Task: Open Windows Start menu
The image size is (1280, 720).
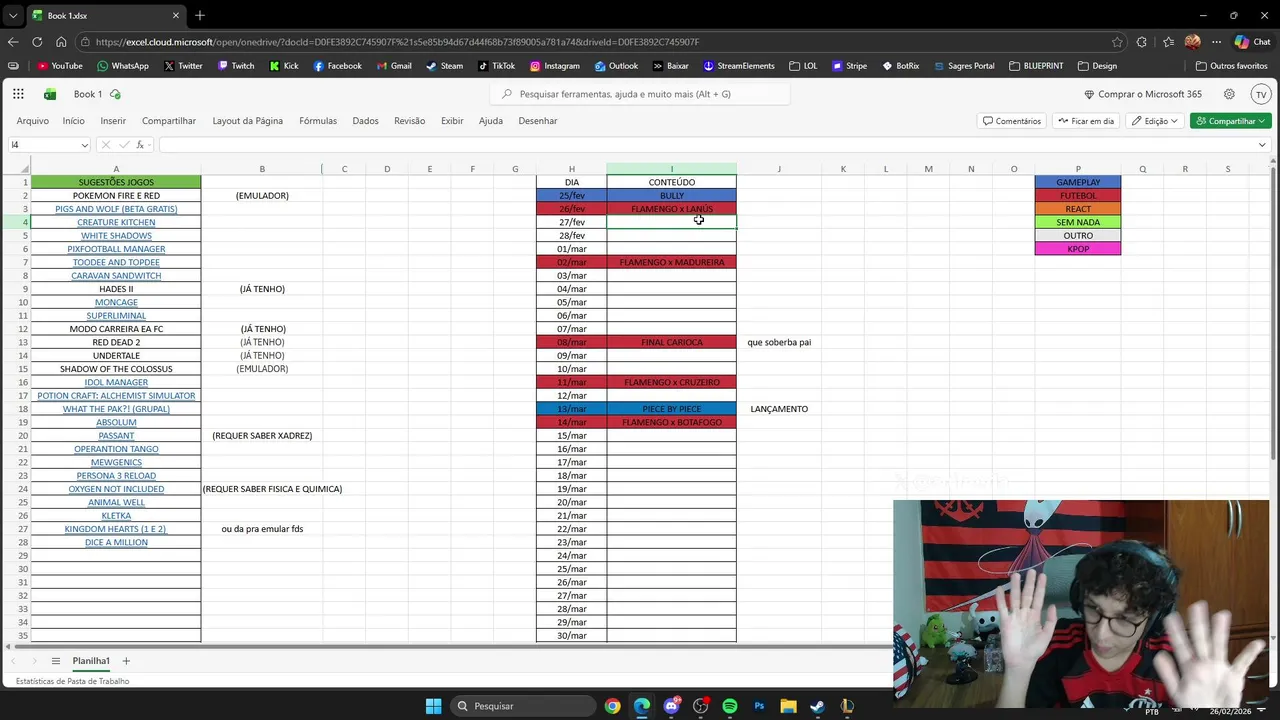Action: coord(433,706)
